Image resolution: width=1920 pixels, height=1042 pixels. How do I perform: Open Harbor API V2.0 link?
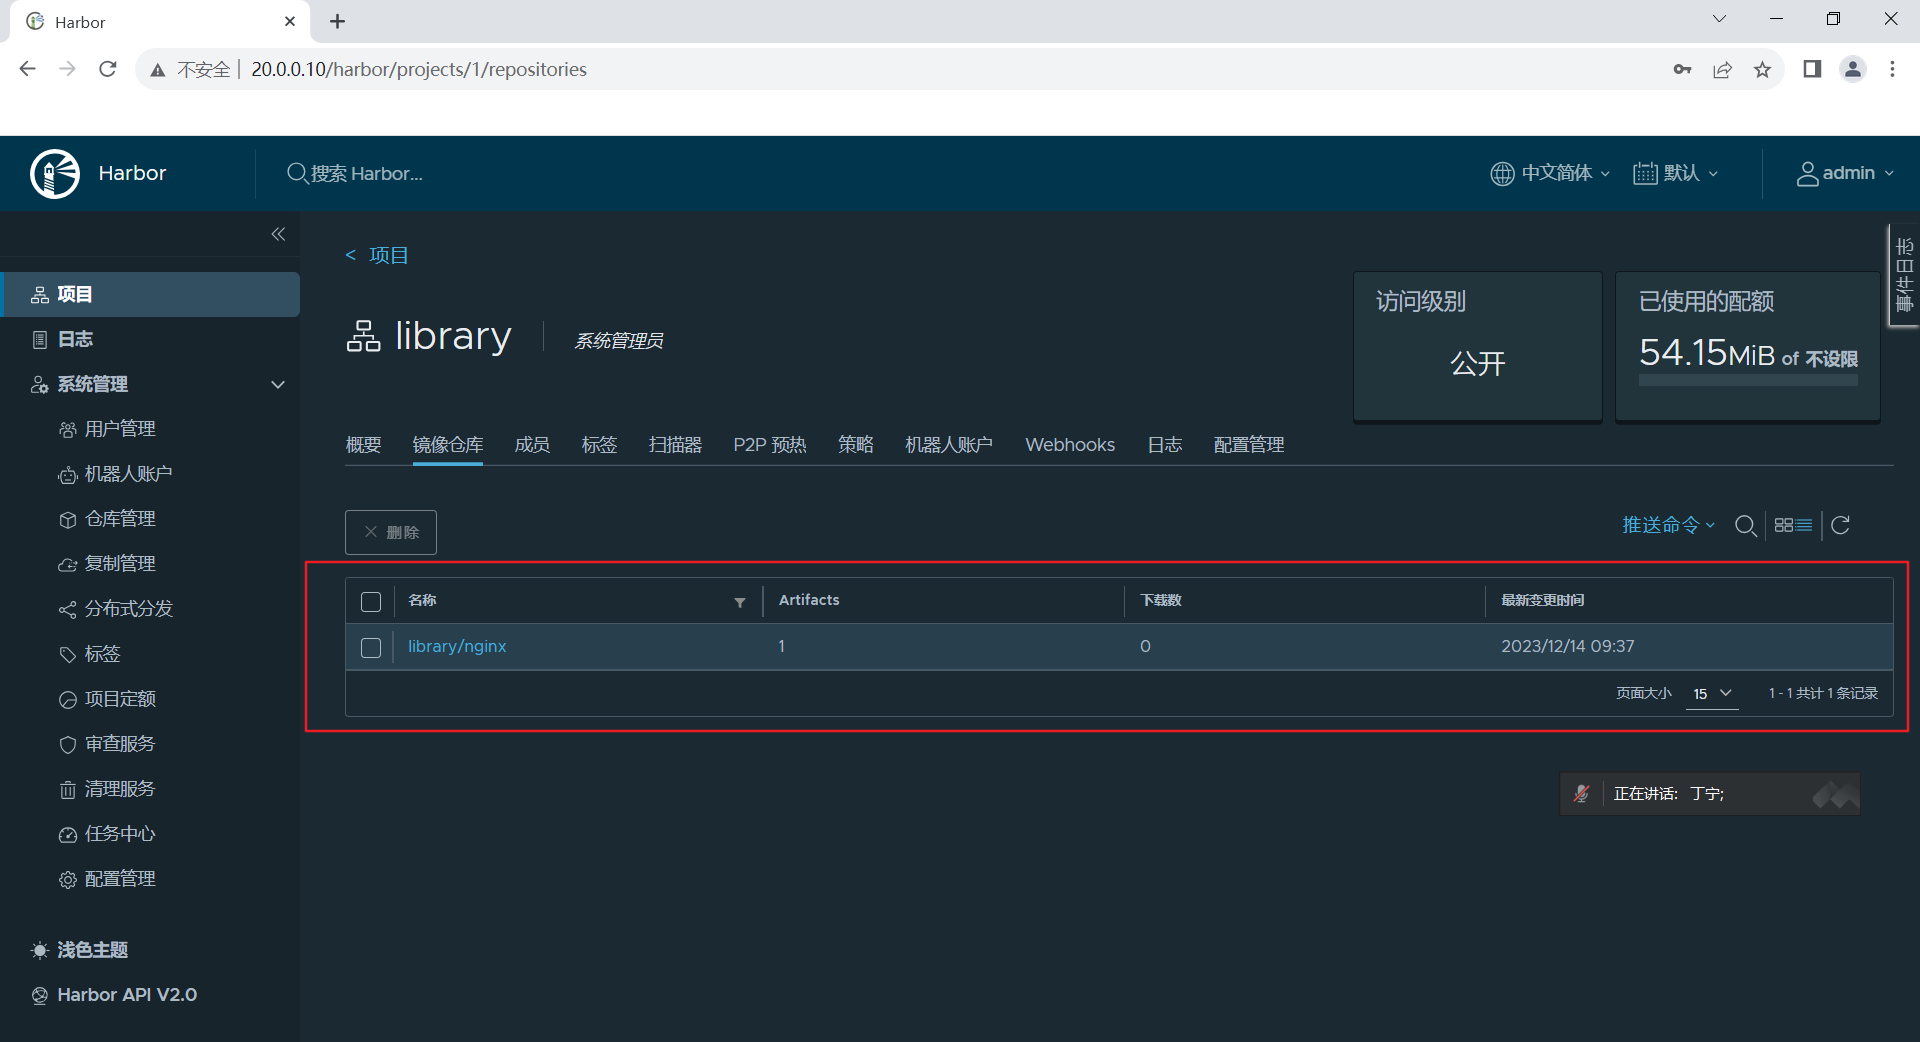click(114, 995)
